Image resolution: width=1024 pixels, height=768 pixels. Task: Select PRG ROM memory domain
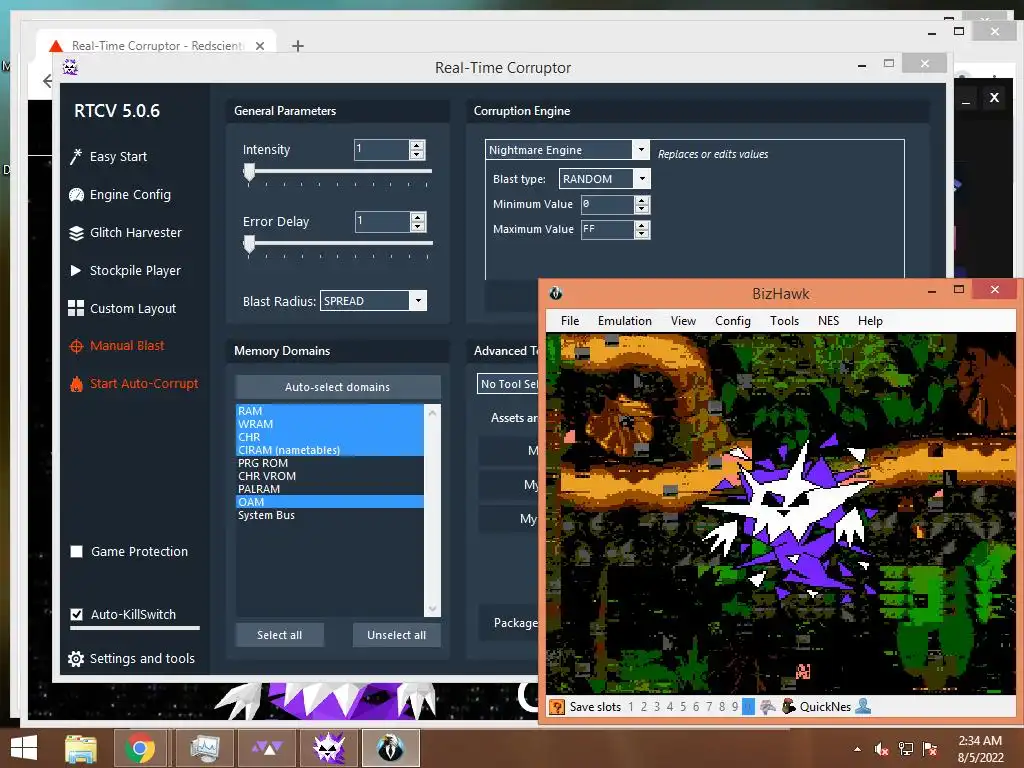pyautogui.click(x=329, y=463)
